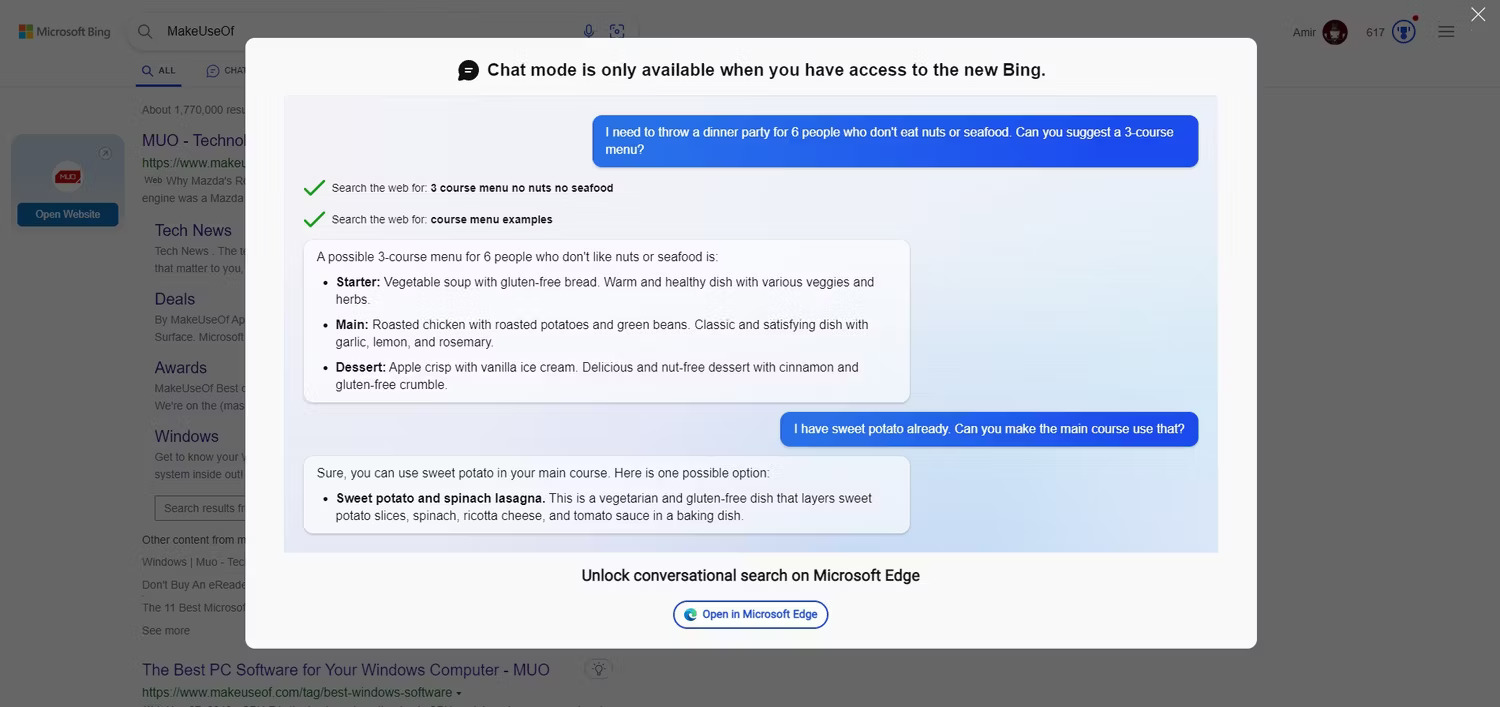Image resolution: width=1500 pixels, height=707 pixels.
Task: Open the Deals sitelink
Action: [175, 299]
